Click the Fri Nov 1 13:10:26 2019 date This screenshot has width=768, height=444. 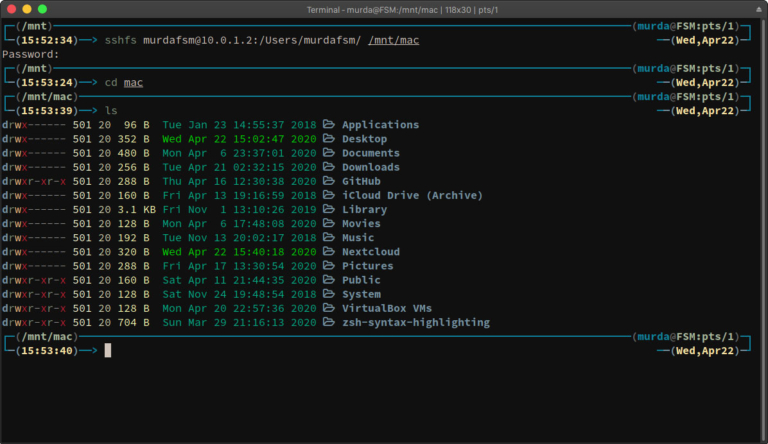240,209
